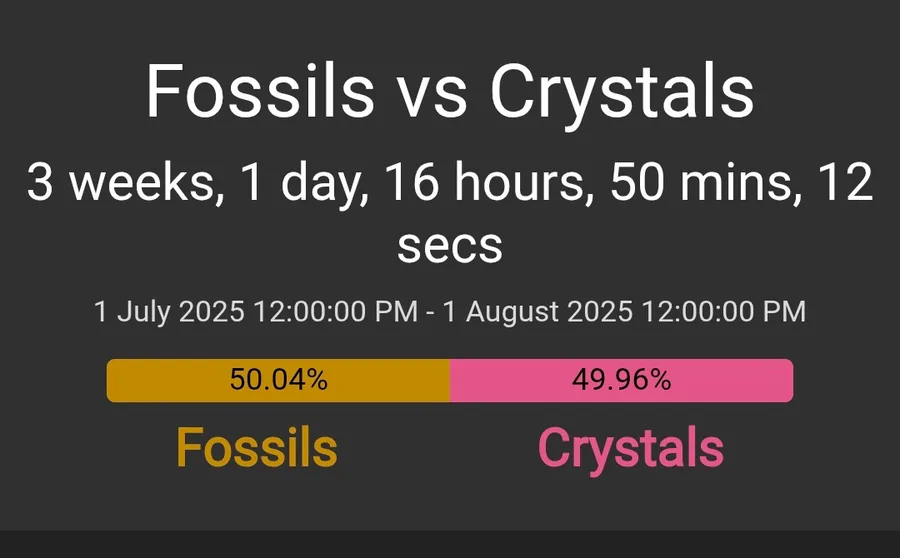Click the "vs" word in the title
Screen dimensions: 900x558
pyautogui.click(x=433, y=100)
